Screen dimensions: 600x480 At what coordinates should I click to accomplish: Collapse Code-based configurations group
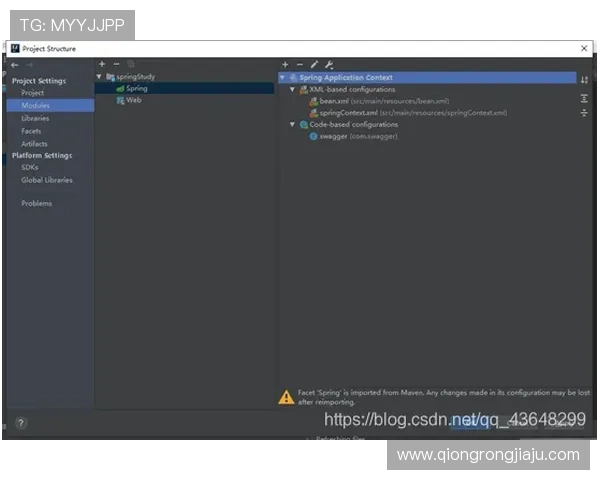point(292,124)
